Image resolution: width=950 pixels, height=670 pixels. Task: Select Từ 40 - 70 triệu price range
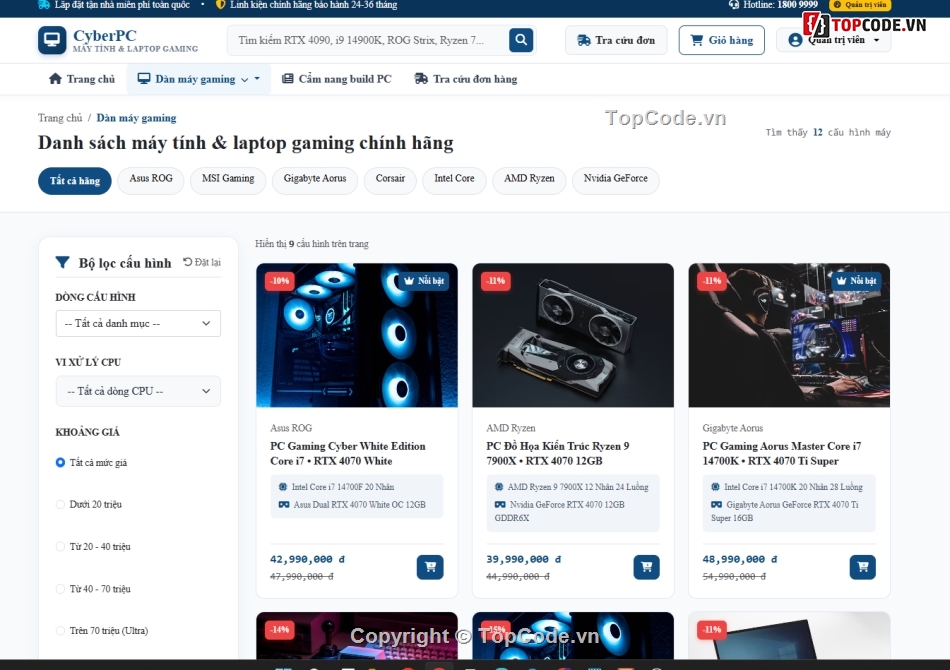pos(60,589)
